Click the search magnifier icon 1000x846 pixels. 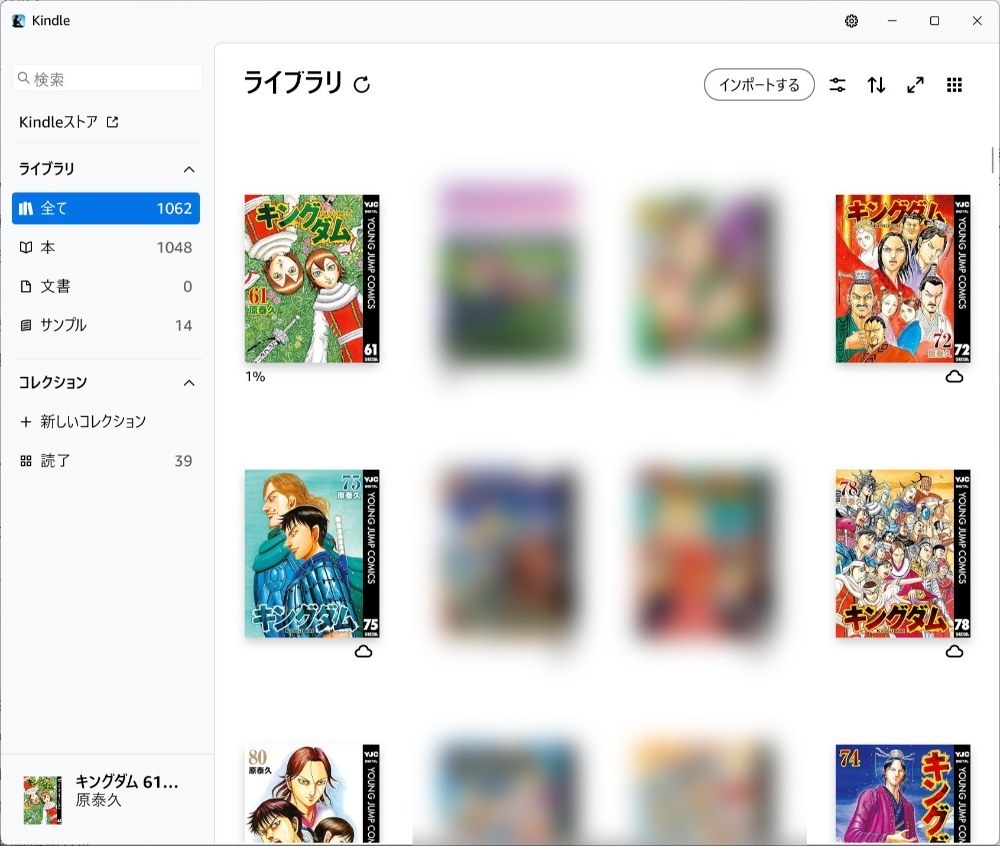click(24, 78)
